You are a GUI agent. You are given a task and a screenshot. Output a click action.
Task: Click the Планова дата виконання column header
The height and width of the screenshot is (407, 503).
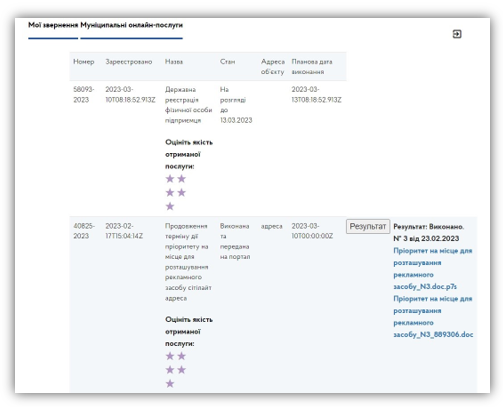[x=312, y=67]
